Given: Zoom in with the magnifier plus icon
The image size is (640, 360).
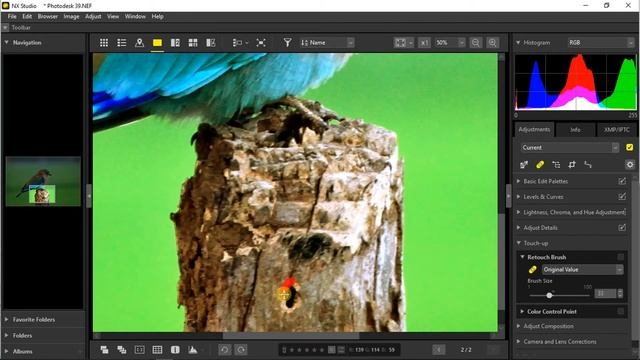Looking at the screenshot, I should pyautogui.click(x=493, y=42).
